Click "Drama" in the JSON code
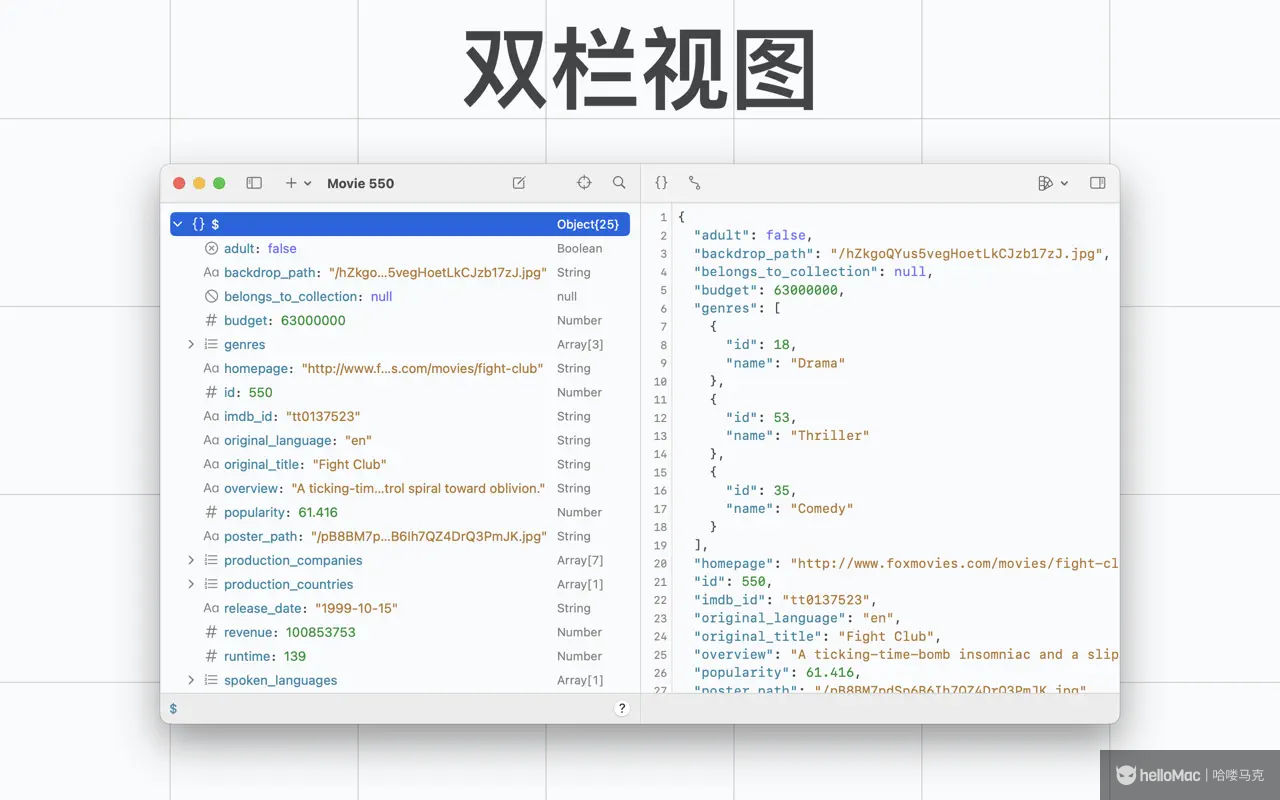The width and height of the screenshot is (1280, 800). 818,363
